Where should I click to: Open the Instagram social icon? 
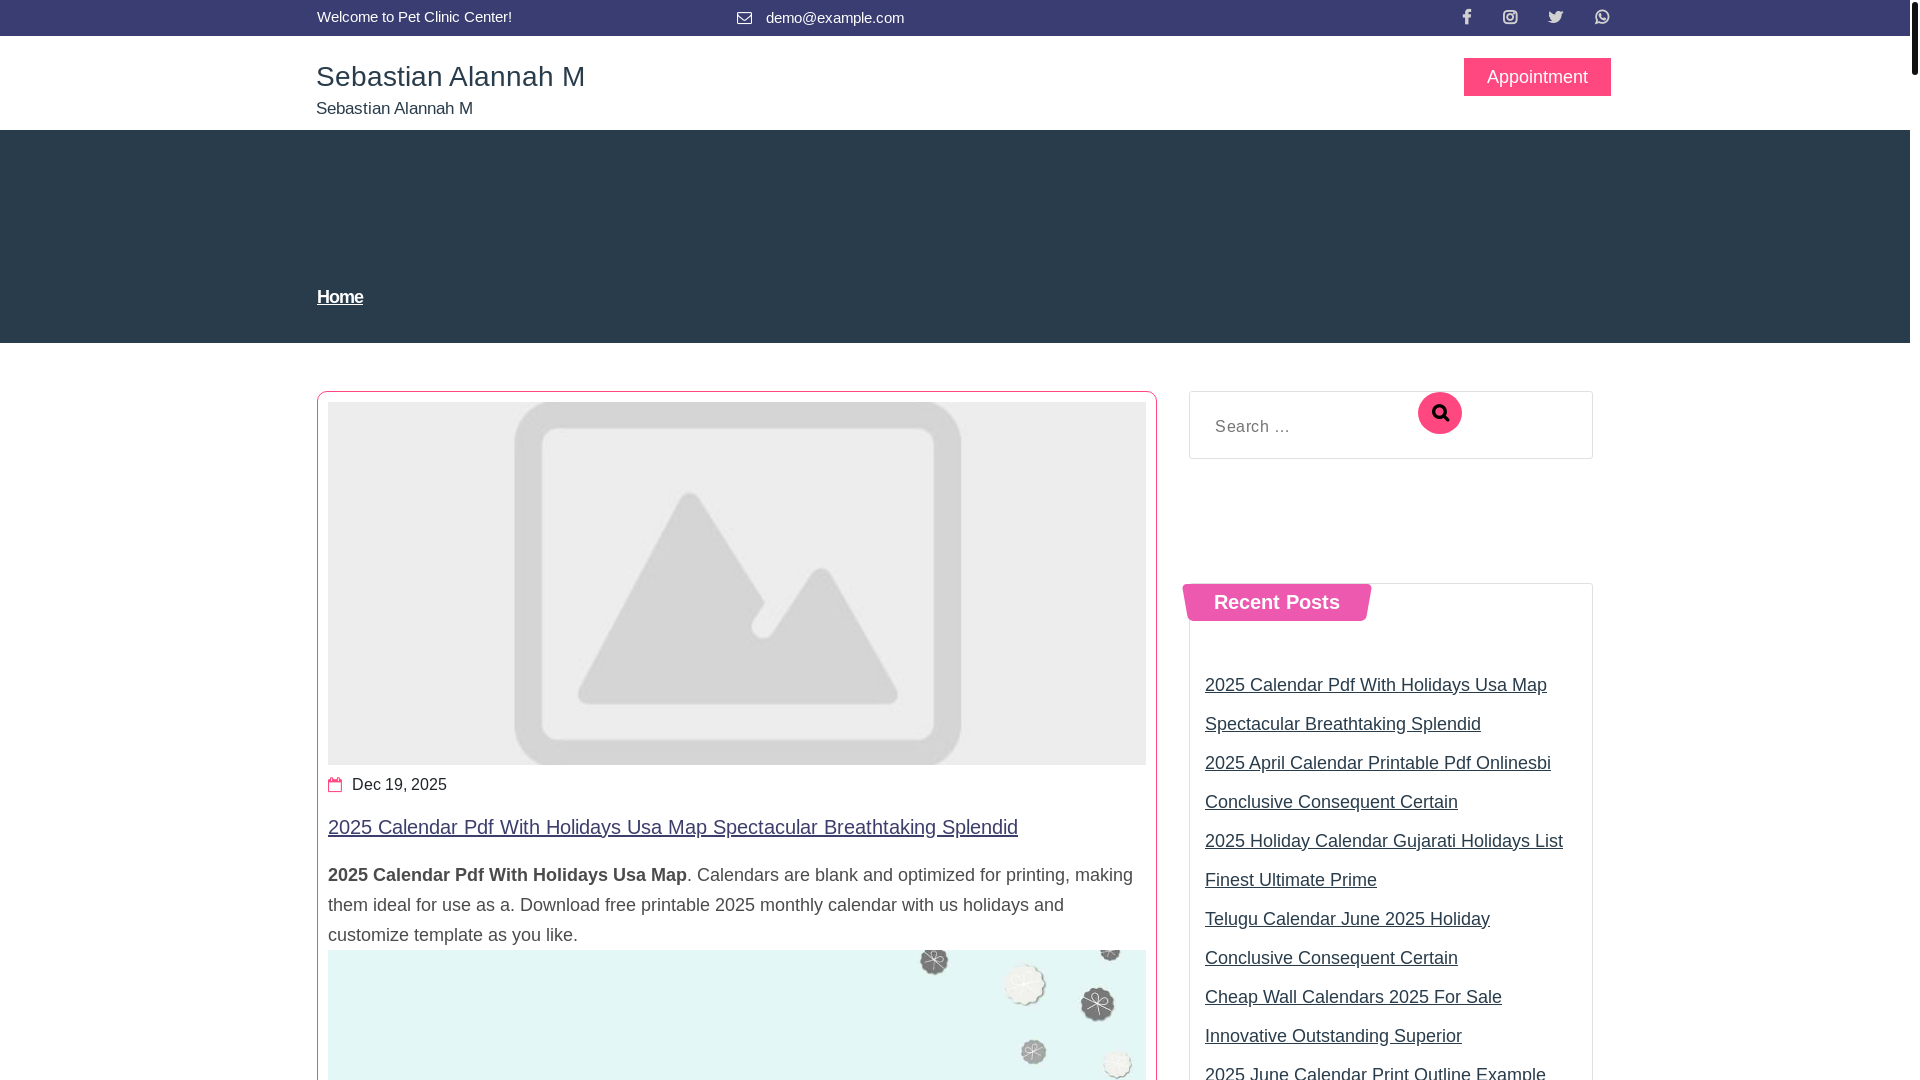tap(1510, 17)
